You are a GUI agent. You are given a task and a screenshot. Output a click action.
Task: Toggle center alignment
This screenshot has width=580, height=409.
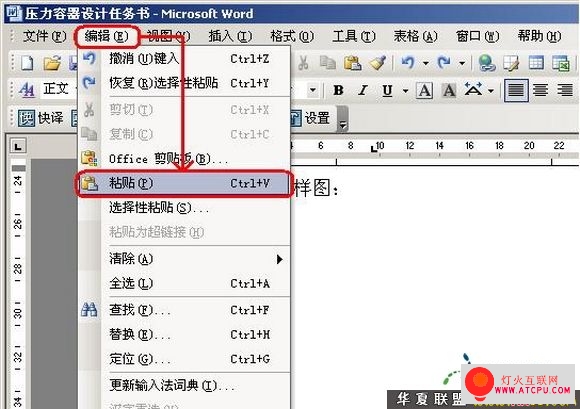click(x=540, y=90)
